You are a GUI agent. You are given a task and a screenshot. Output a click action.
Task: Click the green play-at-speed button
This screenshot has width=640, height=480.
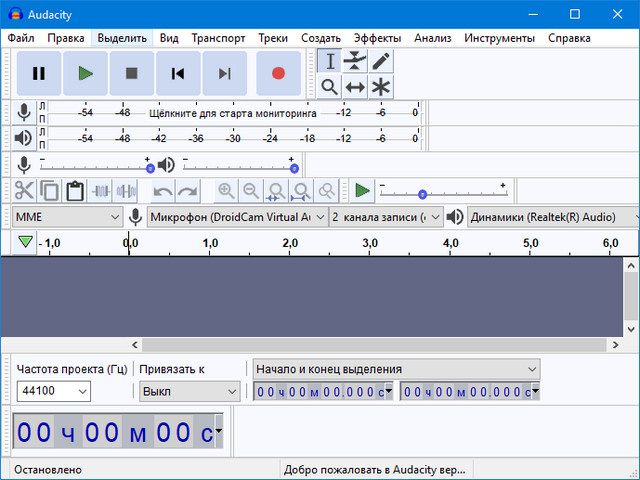362,190
